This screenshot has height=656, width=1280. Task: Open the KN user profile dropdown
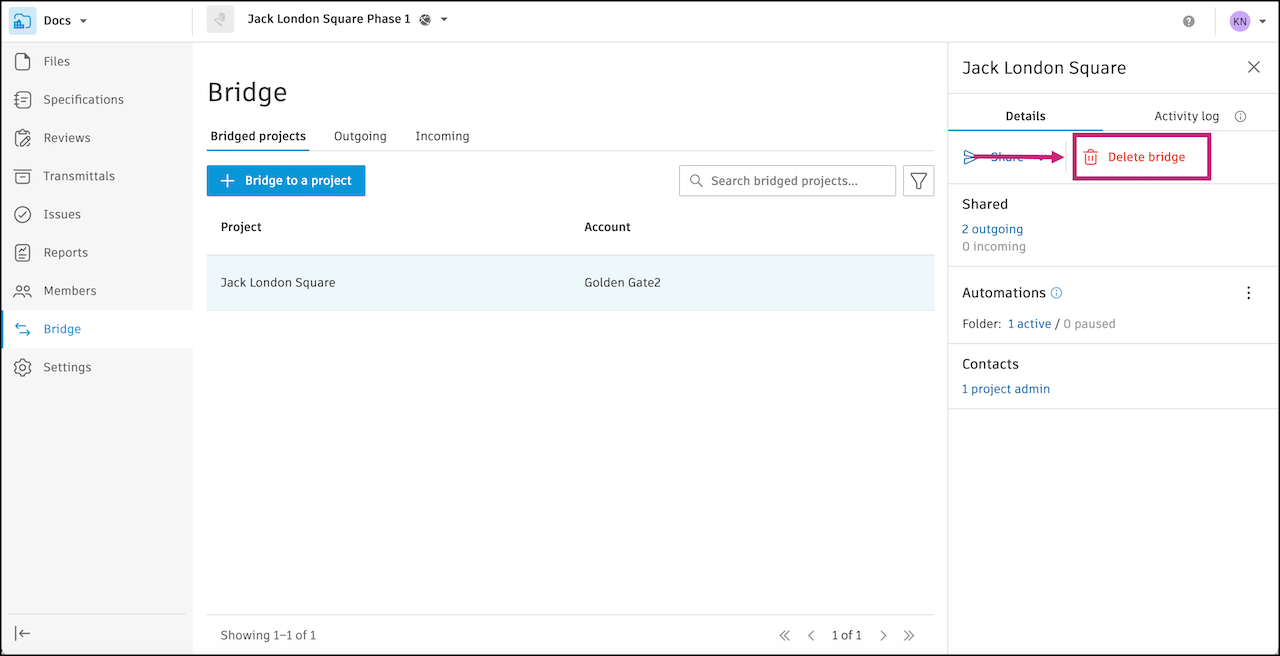(x=1262, y=21)
